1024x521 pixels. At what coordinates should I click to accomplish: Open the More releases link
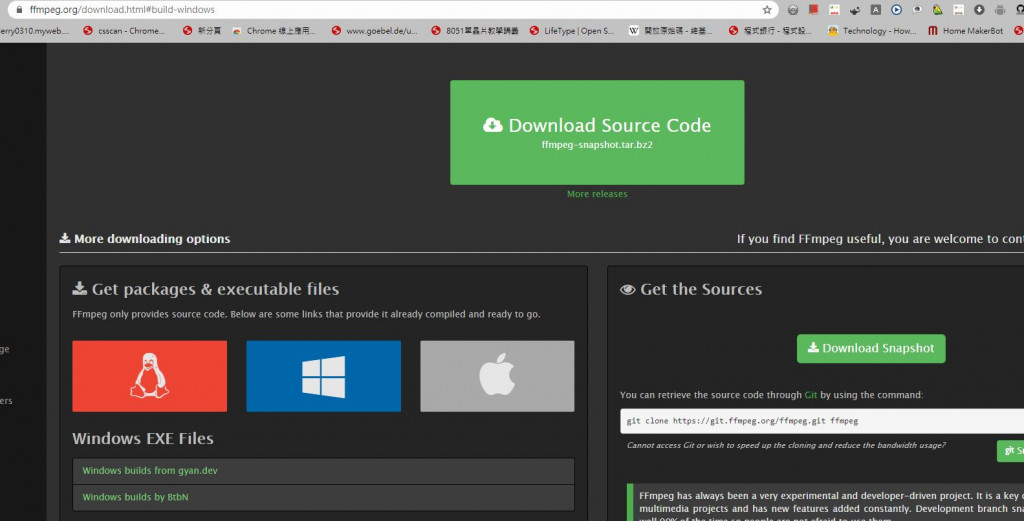point(597,194)
